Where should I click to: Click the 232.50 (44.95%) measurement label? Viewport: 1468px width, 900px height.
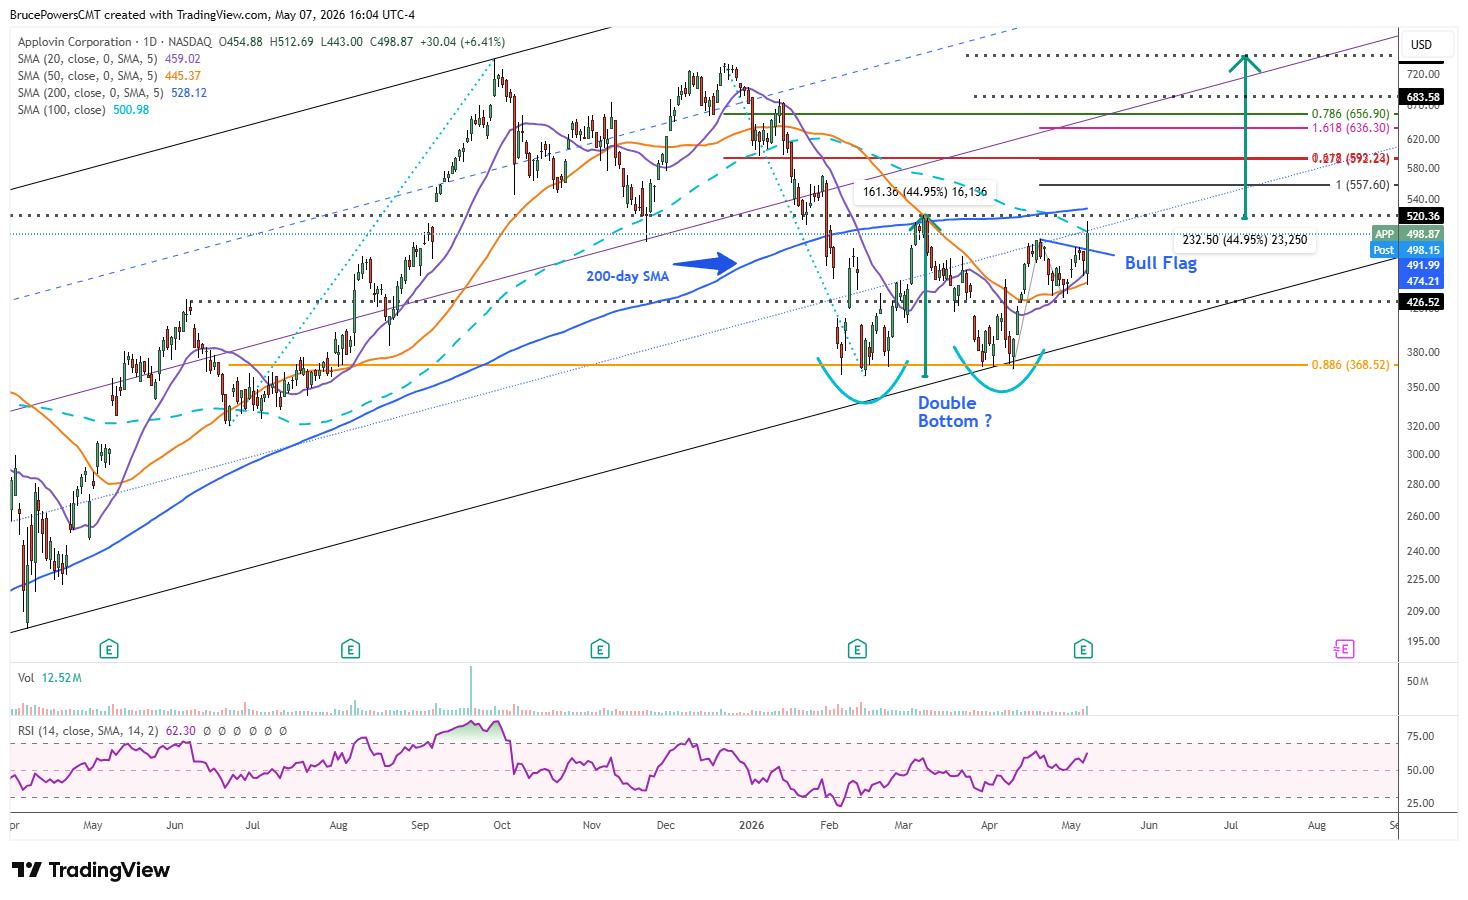click(x=1245, y=240)
